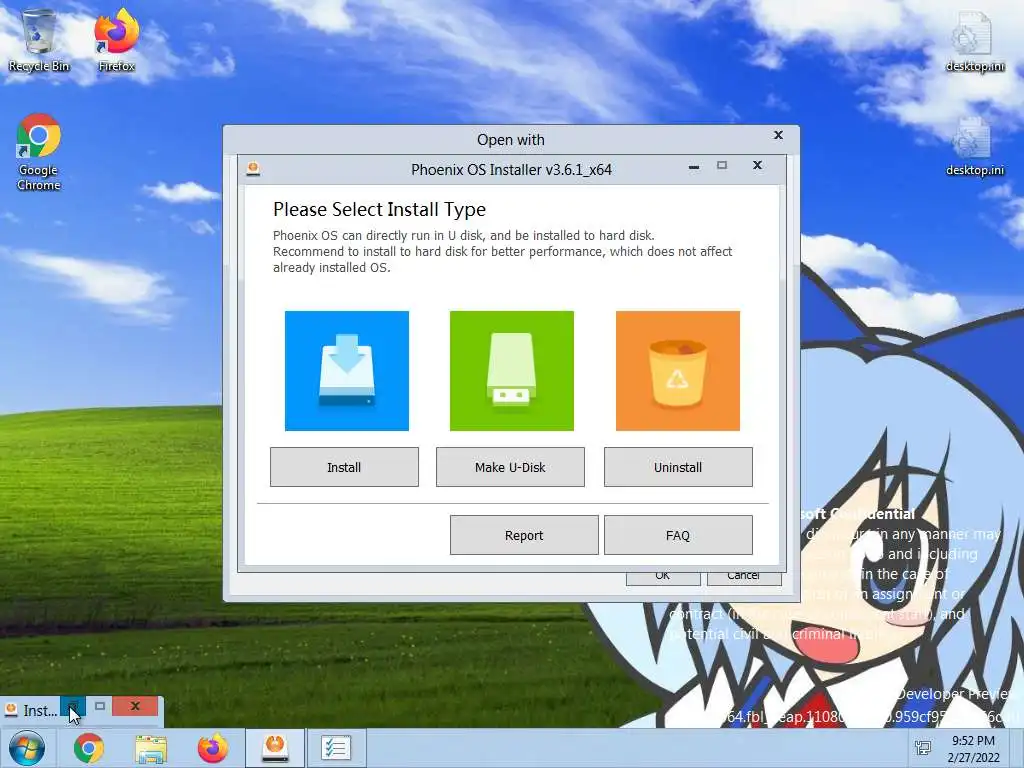
Task: Click the blue Install to hard disk icon
Action: 347,370
